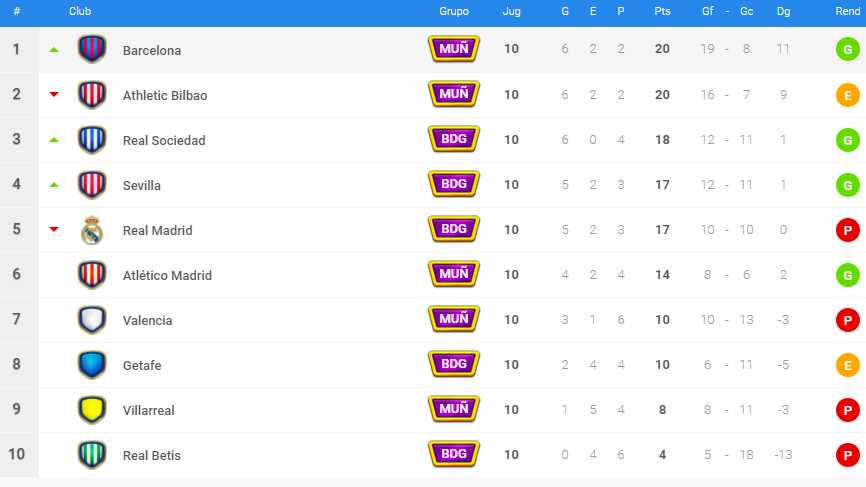Select the Real Betis row's position number
This screenshot has height=487, width=866.
[x=17, y=454]
